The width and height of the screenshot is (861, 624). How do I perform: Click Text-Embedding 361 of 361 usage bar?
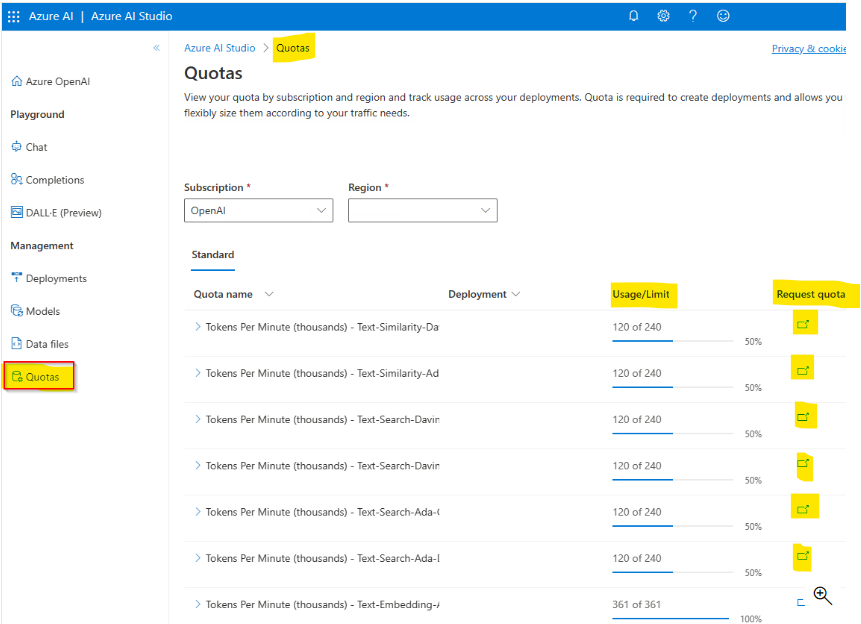[670, 619]
